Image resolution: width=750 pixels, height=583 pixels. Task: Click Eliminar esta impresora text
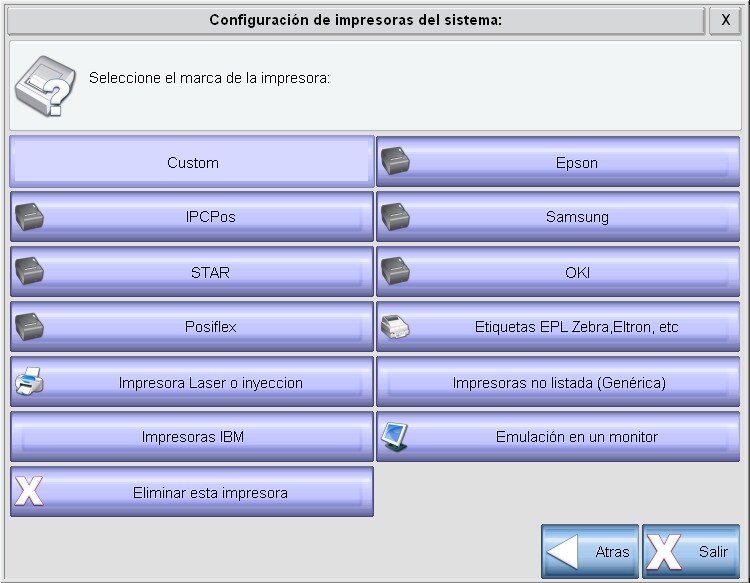pos(210,493)
